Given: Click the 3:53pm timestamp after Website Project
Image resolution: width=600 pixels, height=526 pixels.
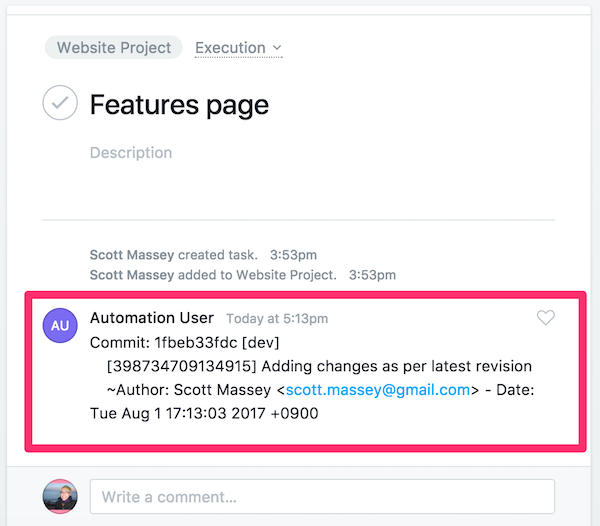Looking at the screenshot, I should pos(369,274).
